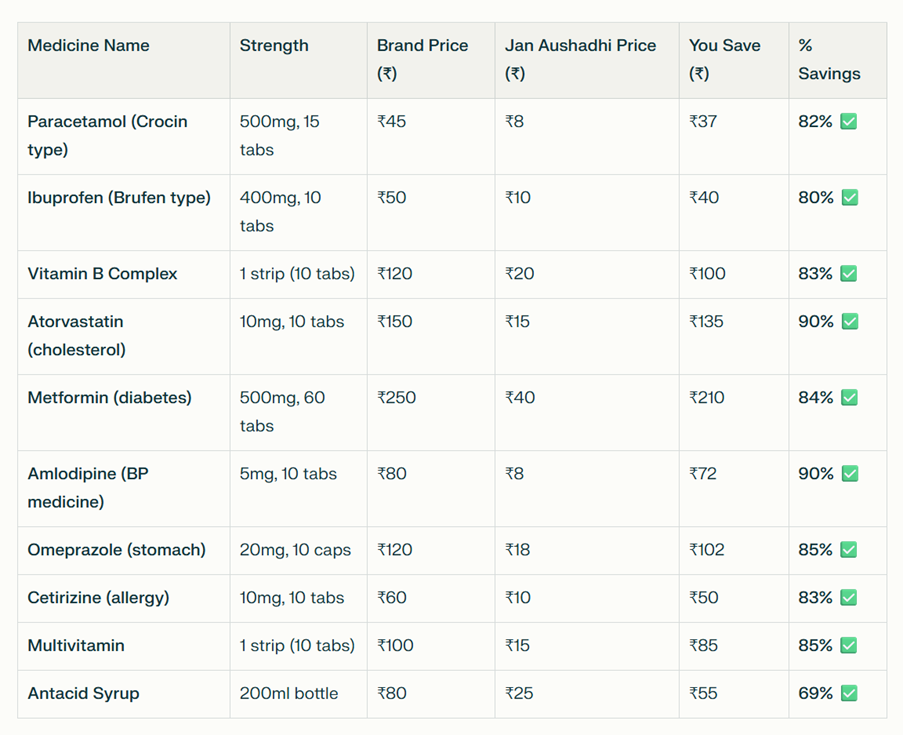Click the green checkmark in the Amlodipine row
The image size is (903, 735).
click(849, 474)
